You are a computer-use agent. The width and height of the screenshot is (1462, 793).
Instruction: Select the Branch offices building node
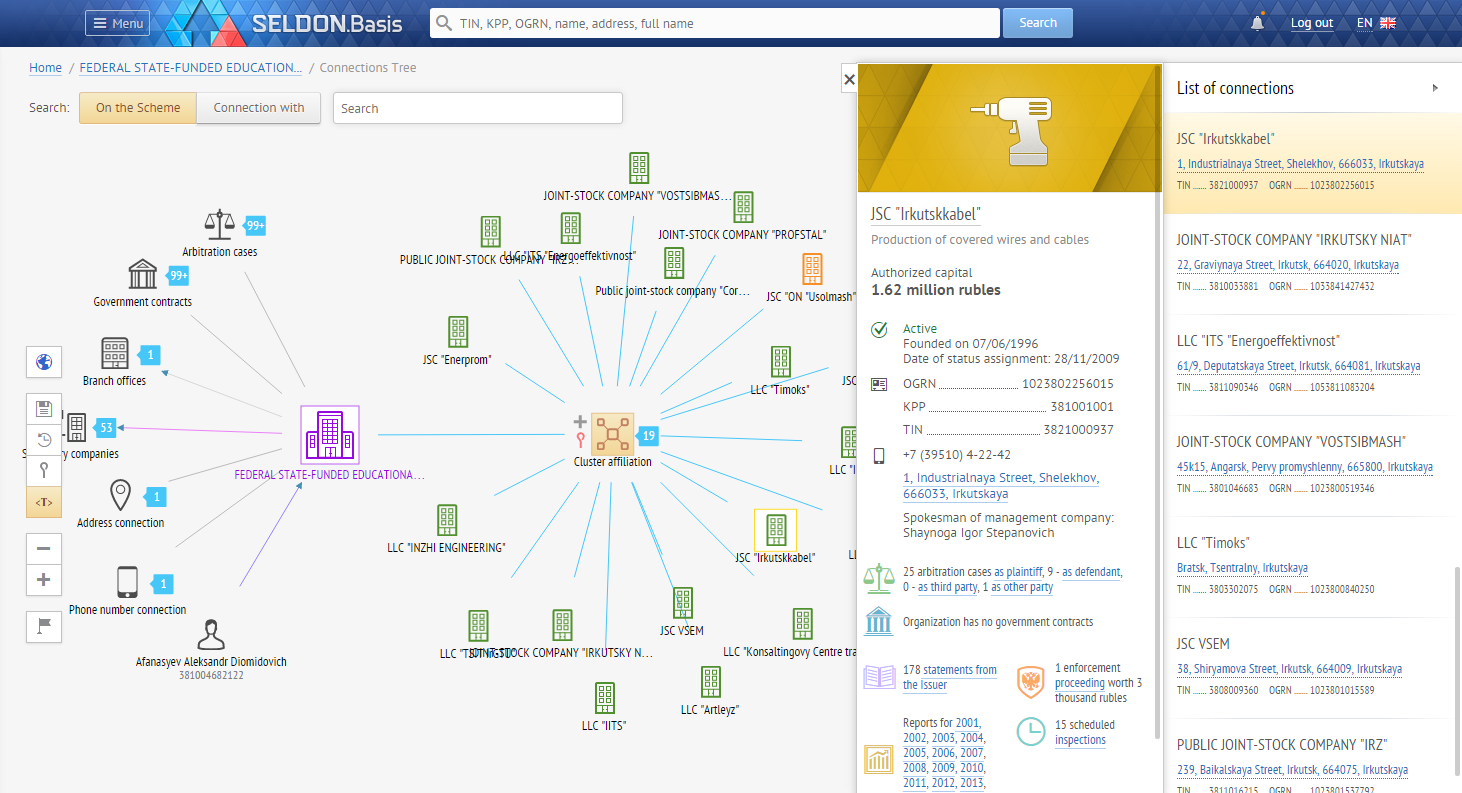tap(115, 354)
